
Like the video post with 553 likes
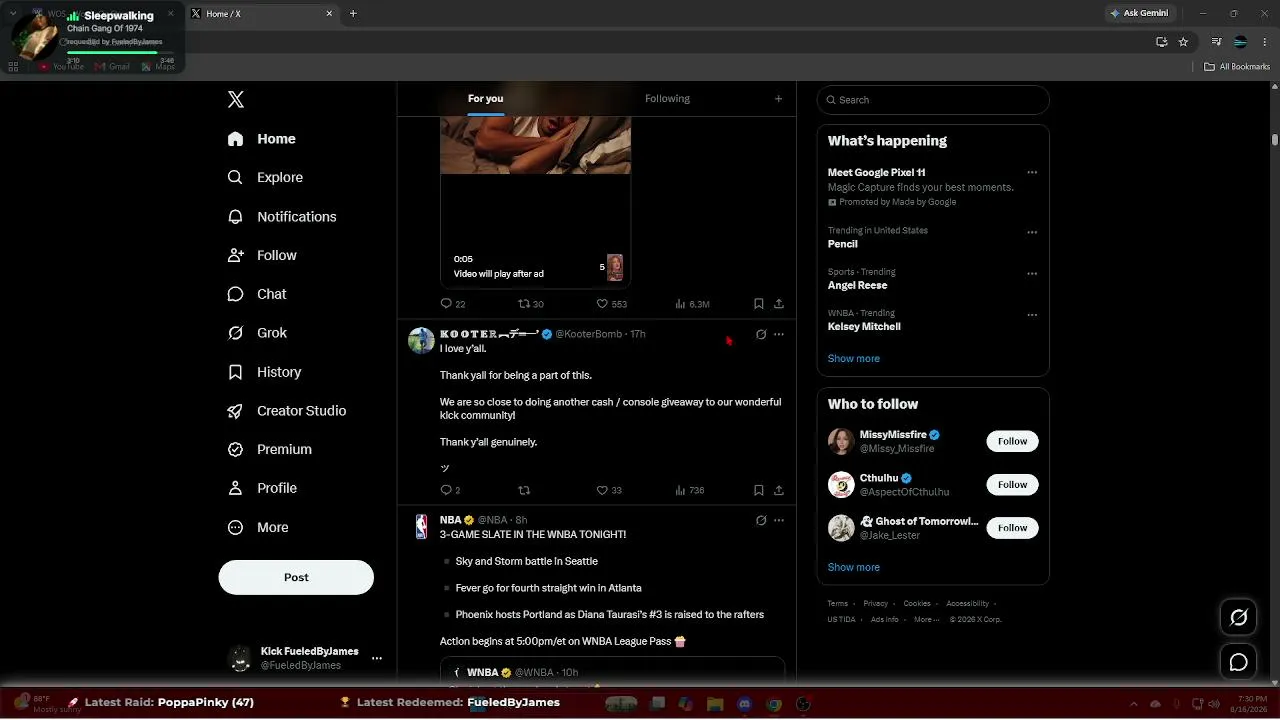[x=611, y=304]
